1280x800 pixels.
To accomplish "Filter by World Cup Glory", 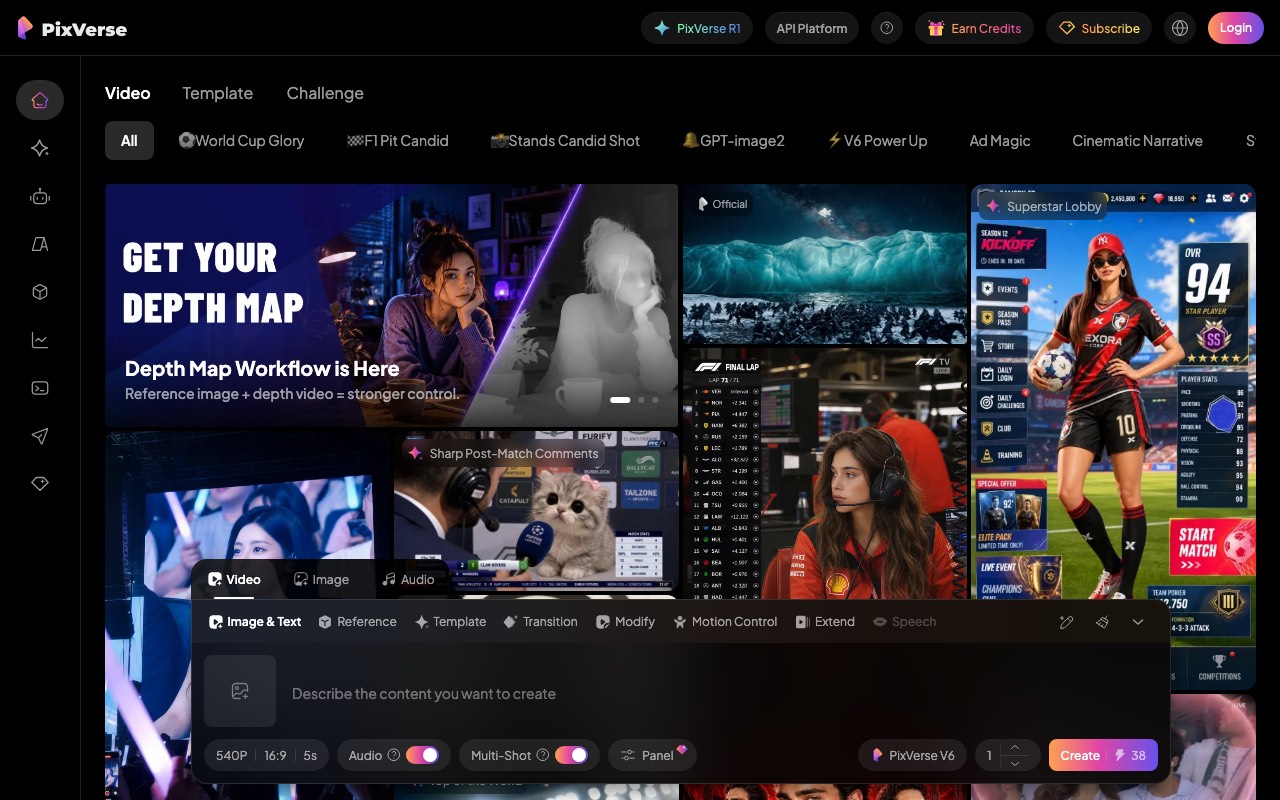I will coord(241,141).
